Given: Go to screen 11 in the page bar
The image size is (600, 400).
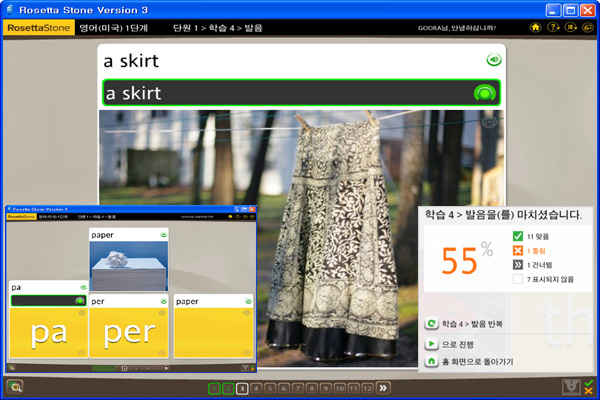Looking at the screenshot, I should [x=353, y=389].
